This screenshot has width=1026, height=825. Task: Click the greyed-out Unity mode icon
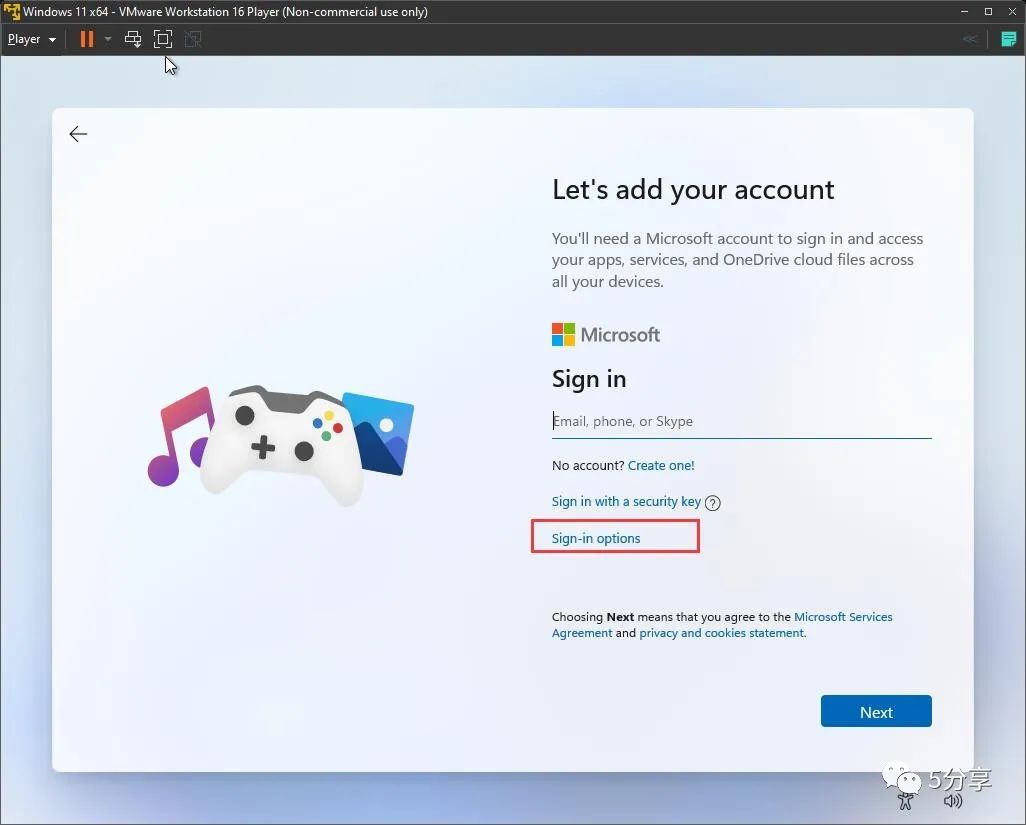click(193, 39)
